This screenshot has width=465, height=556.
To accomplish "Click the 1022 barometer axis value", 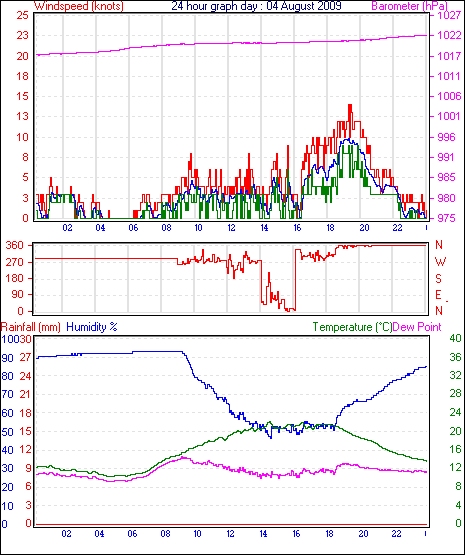I will coord(449,35).
